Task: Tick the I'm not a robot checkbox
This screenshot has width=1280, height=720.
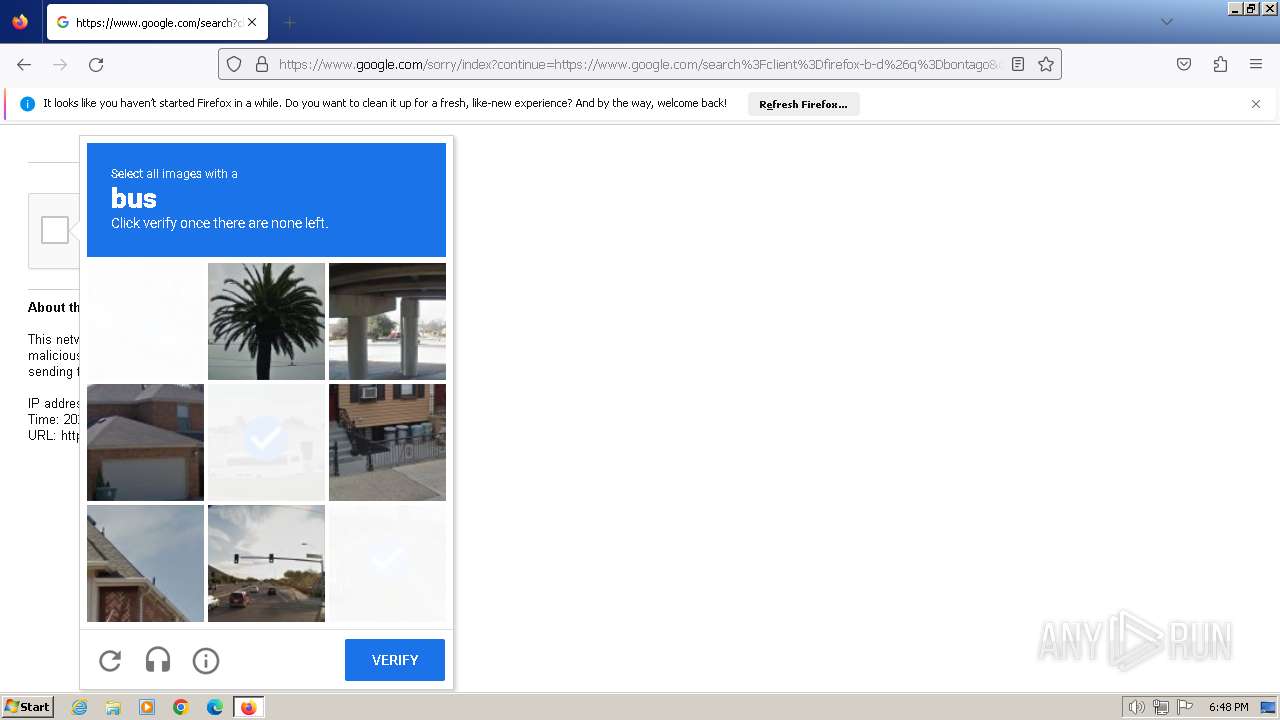Action: (x=55, y=230)
